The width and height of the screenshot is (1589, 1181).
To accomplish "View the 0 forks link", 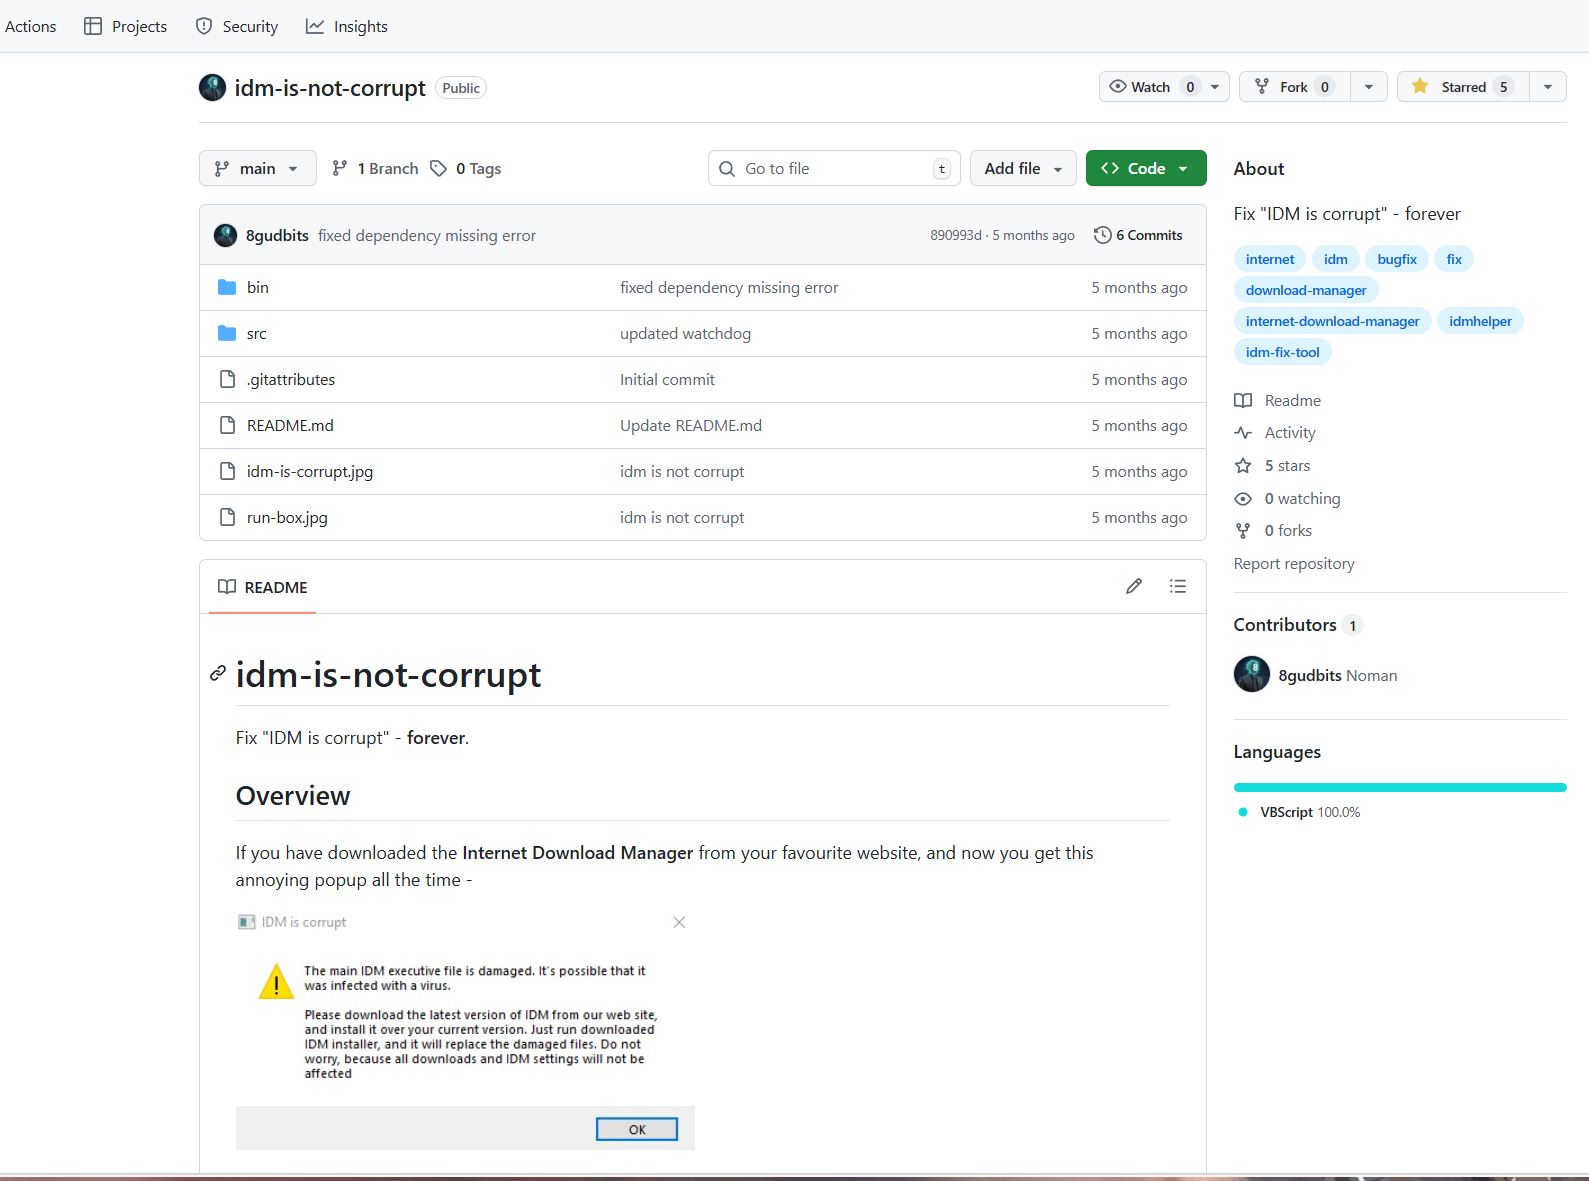I will tap(1274, 531).
